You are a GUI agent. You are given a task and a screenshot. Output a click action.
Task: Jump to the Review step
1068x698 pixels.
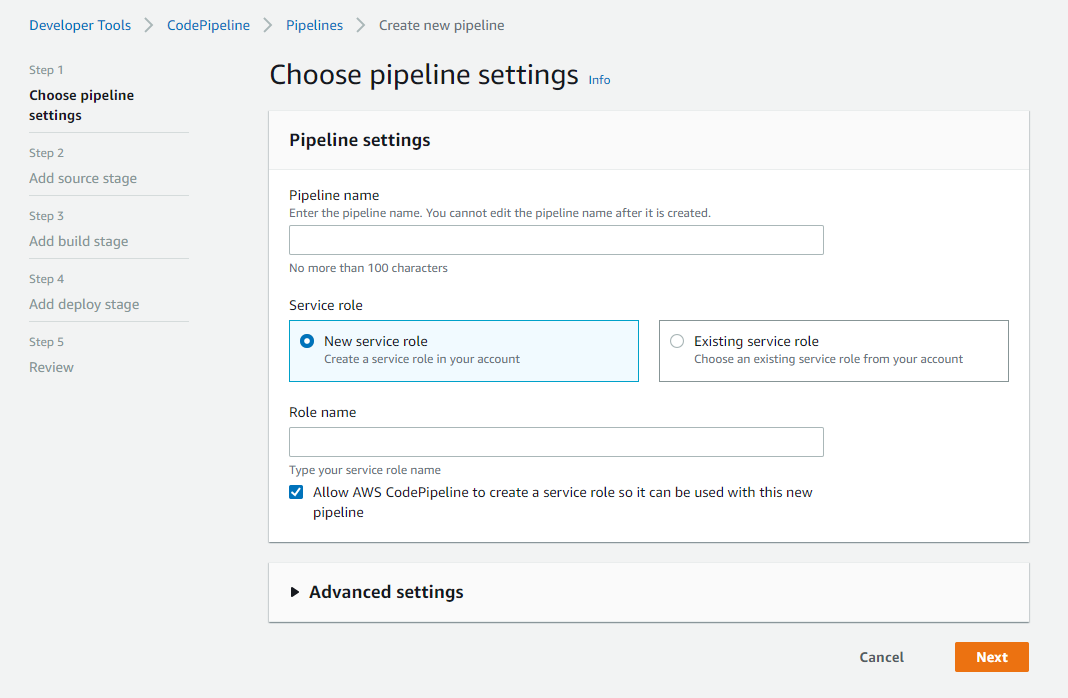51,367
